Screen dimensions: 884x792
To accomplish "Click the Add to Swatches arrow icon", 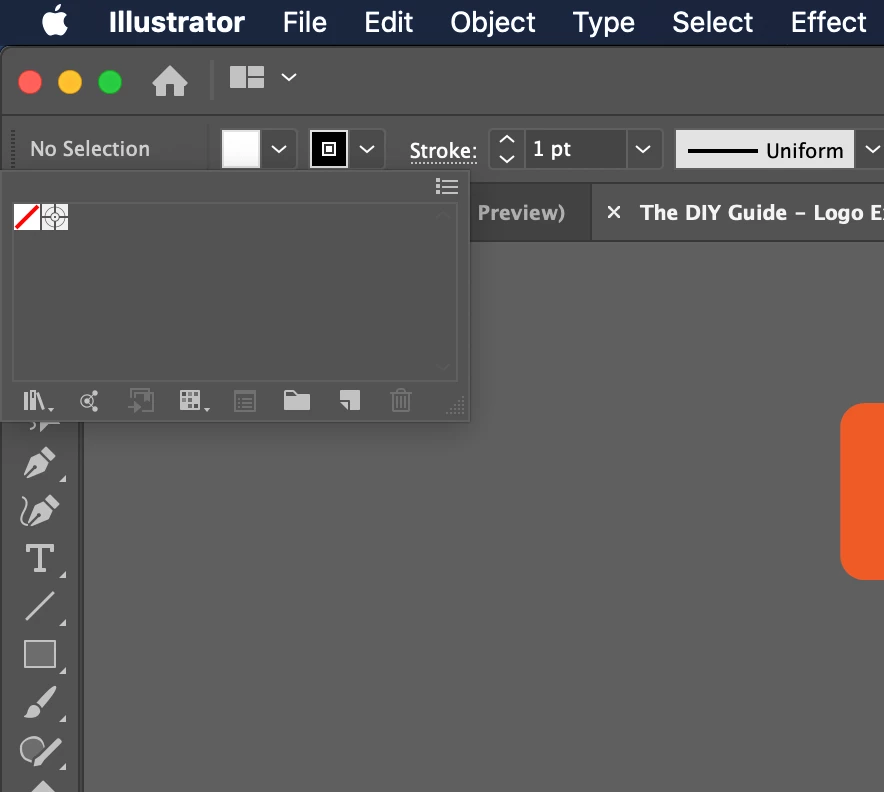I will pos(141,401).
